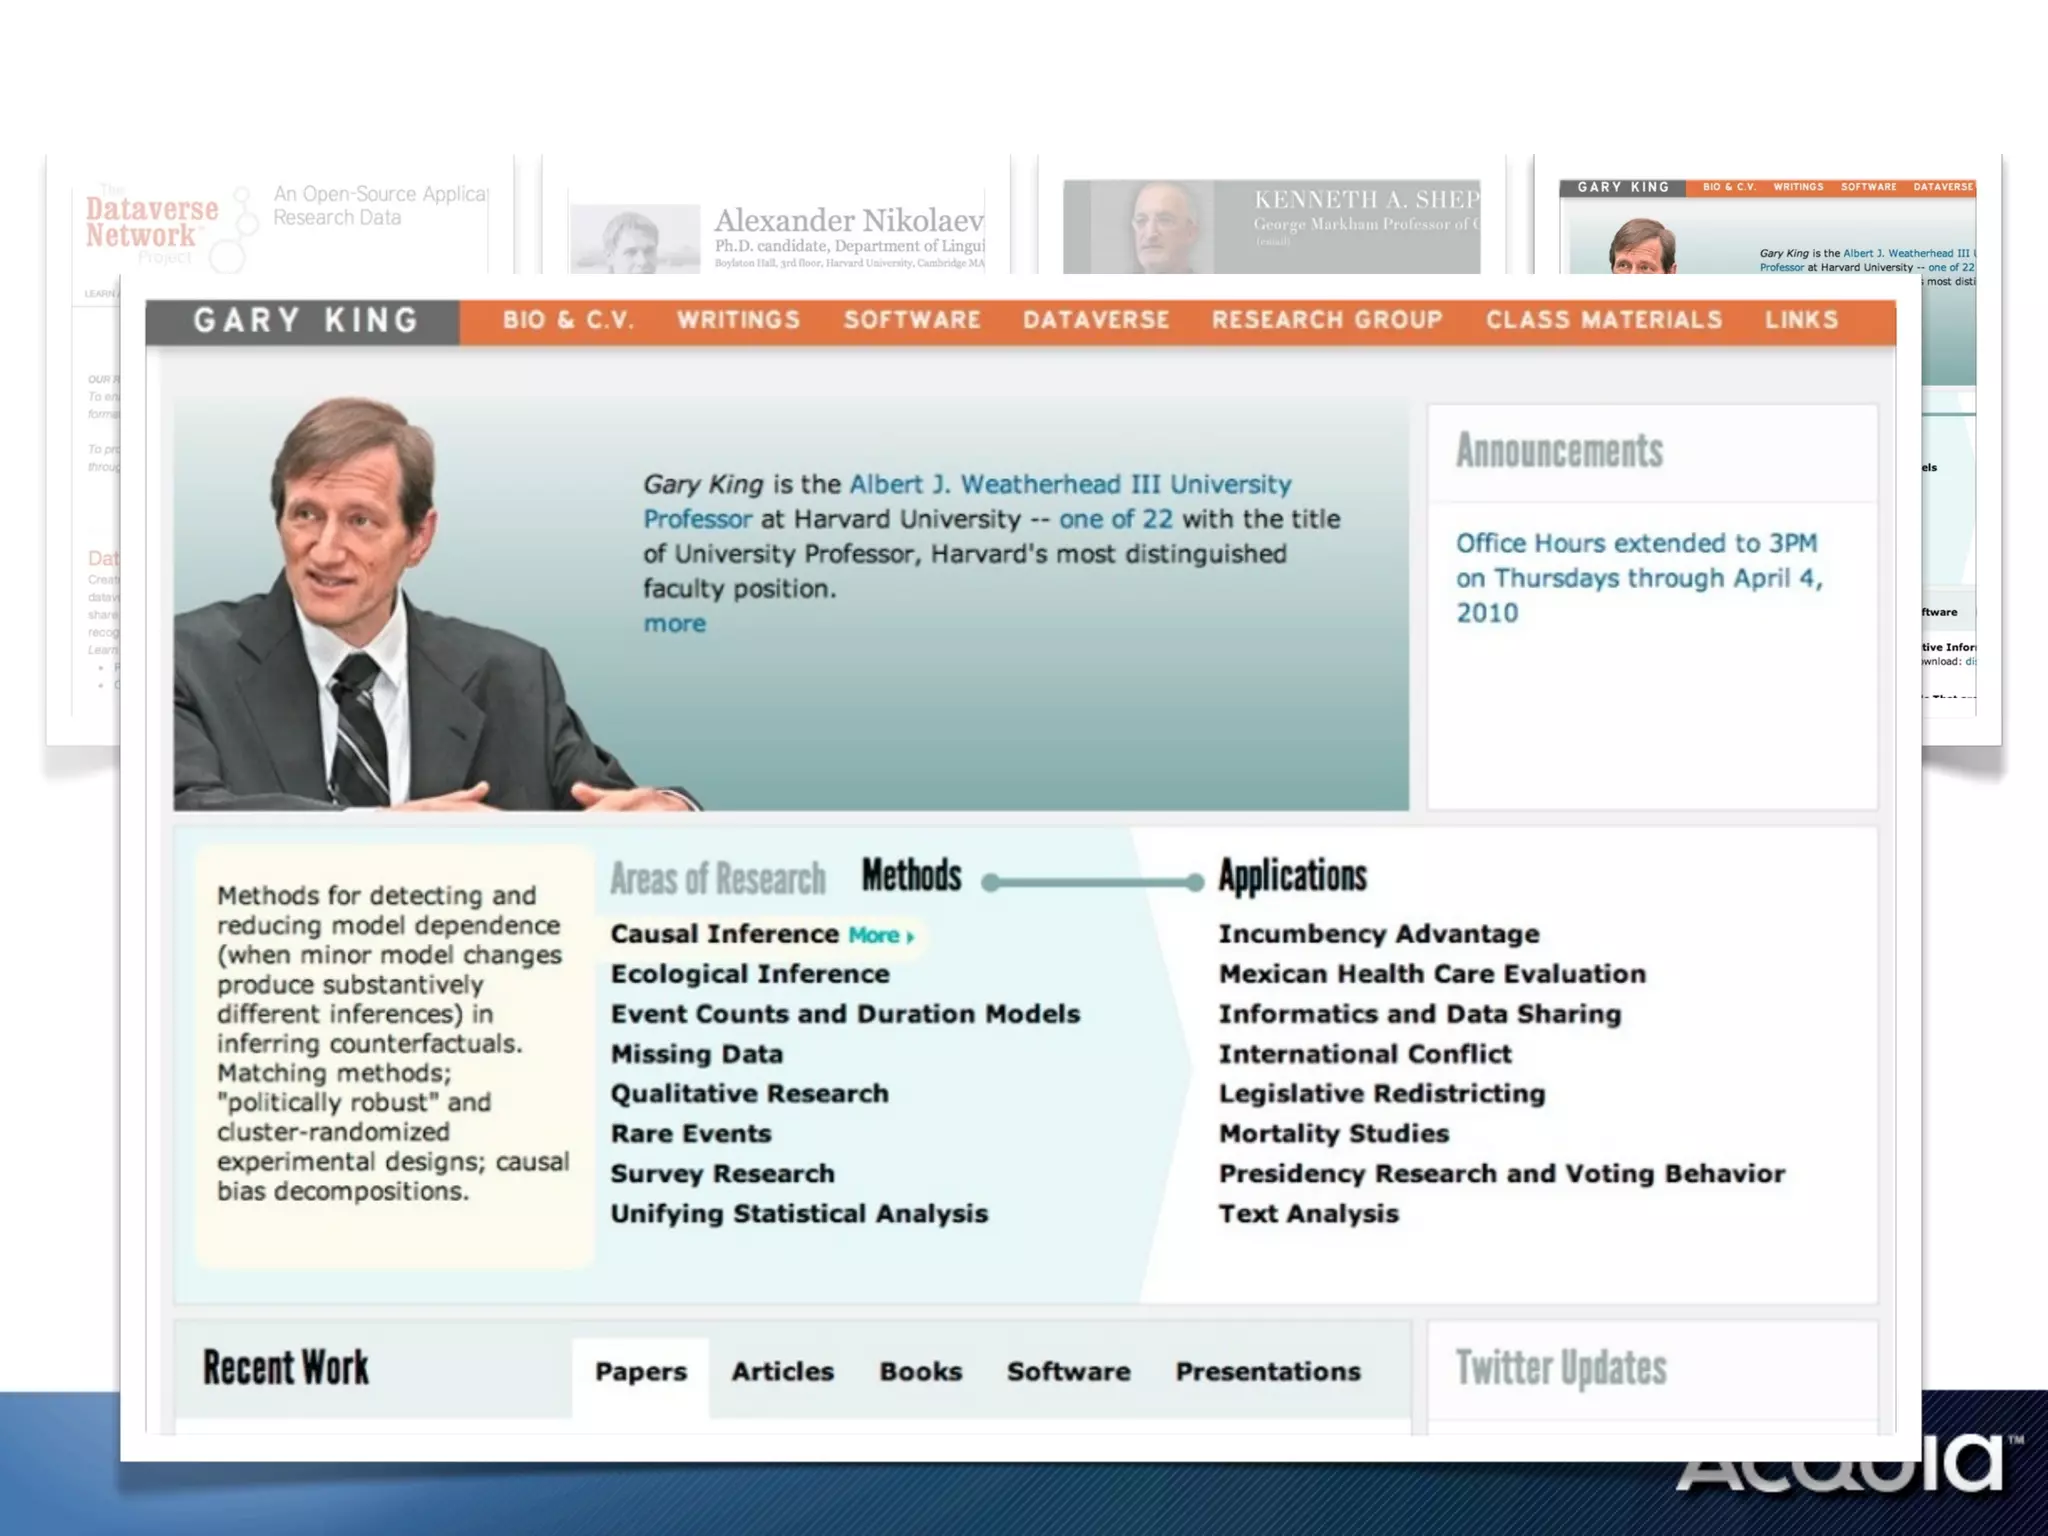This screenshot has width=2048, height=1536.
Task: Click the 'more' link under the bio
Action: pyautogui.click(x=674, y=624)
